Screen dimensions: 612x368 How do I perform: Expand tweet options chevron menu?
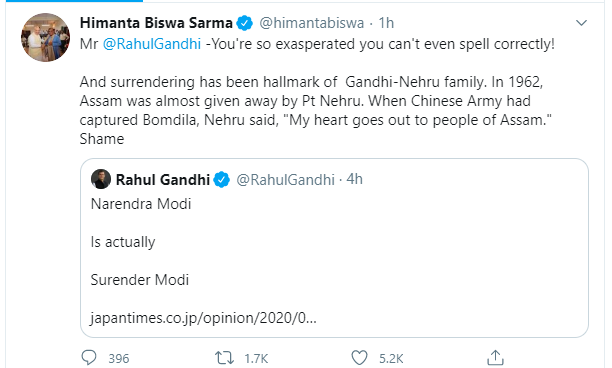pos(581,23)
